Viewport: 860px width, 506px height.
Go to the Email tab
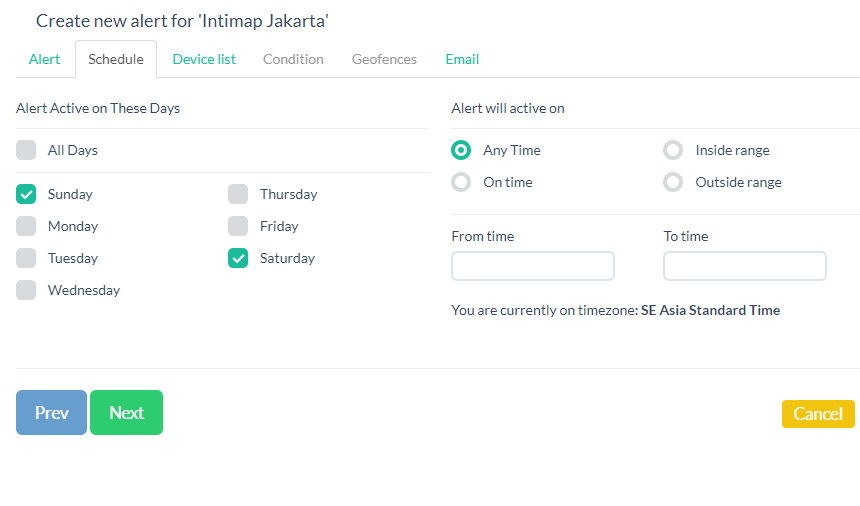coord(462,59)
